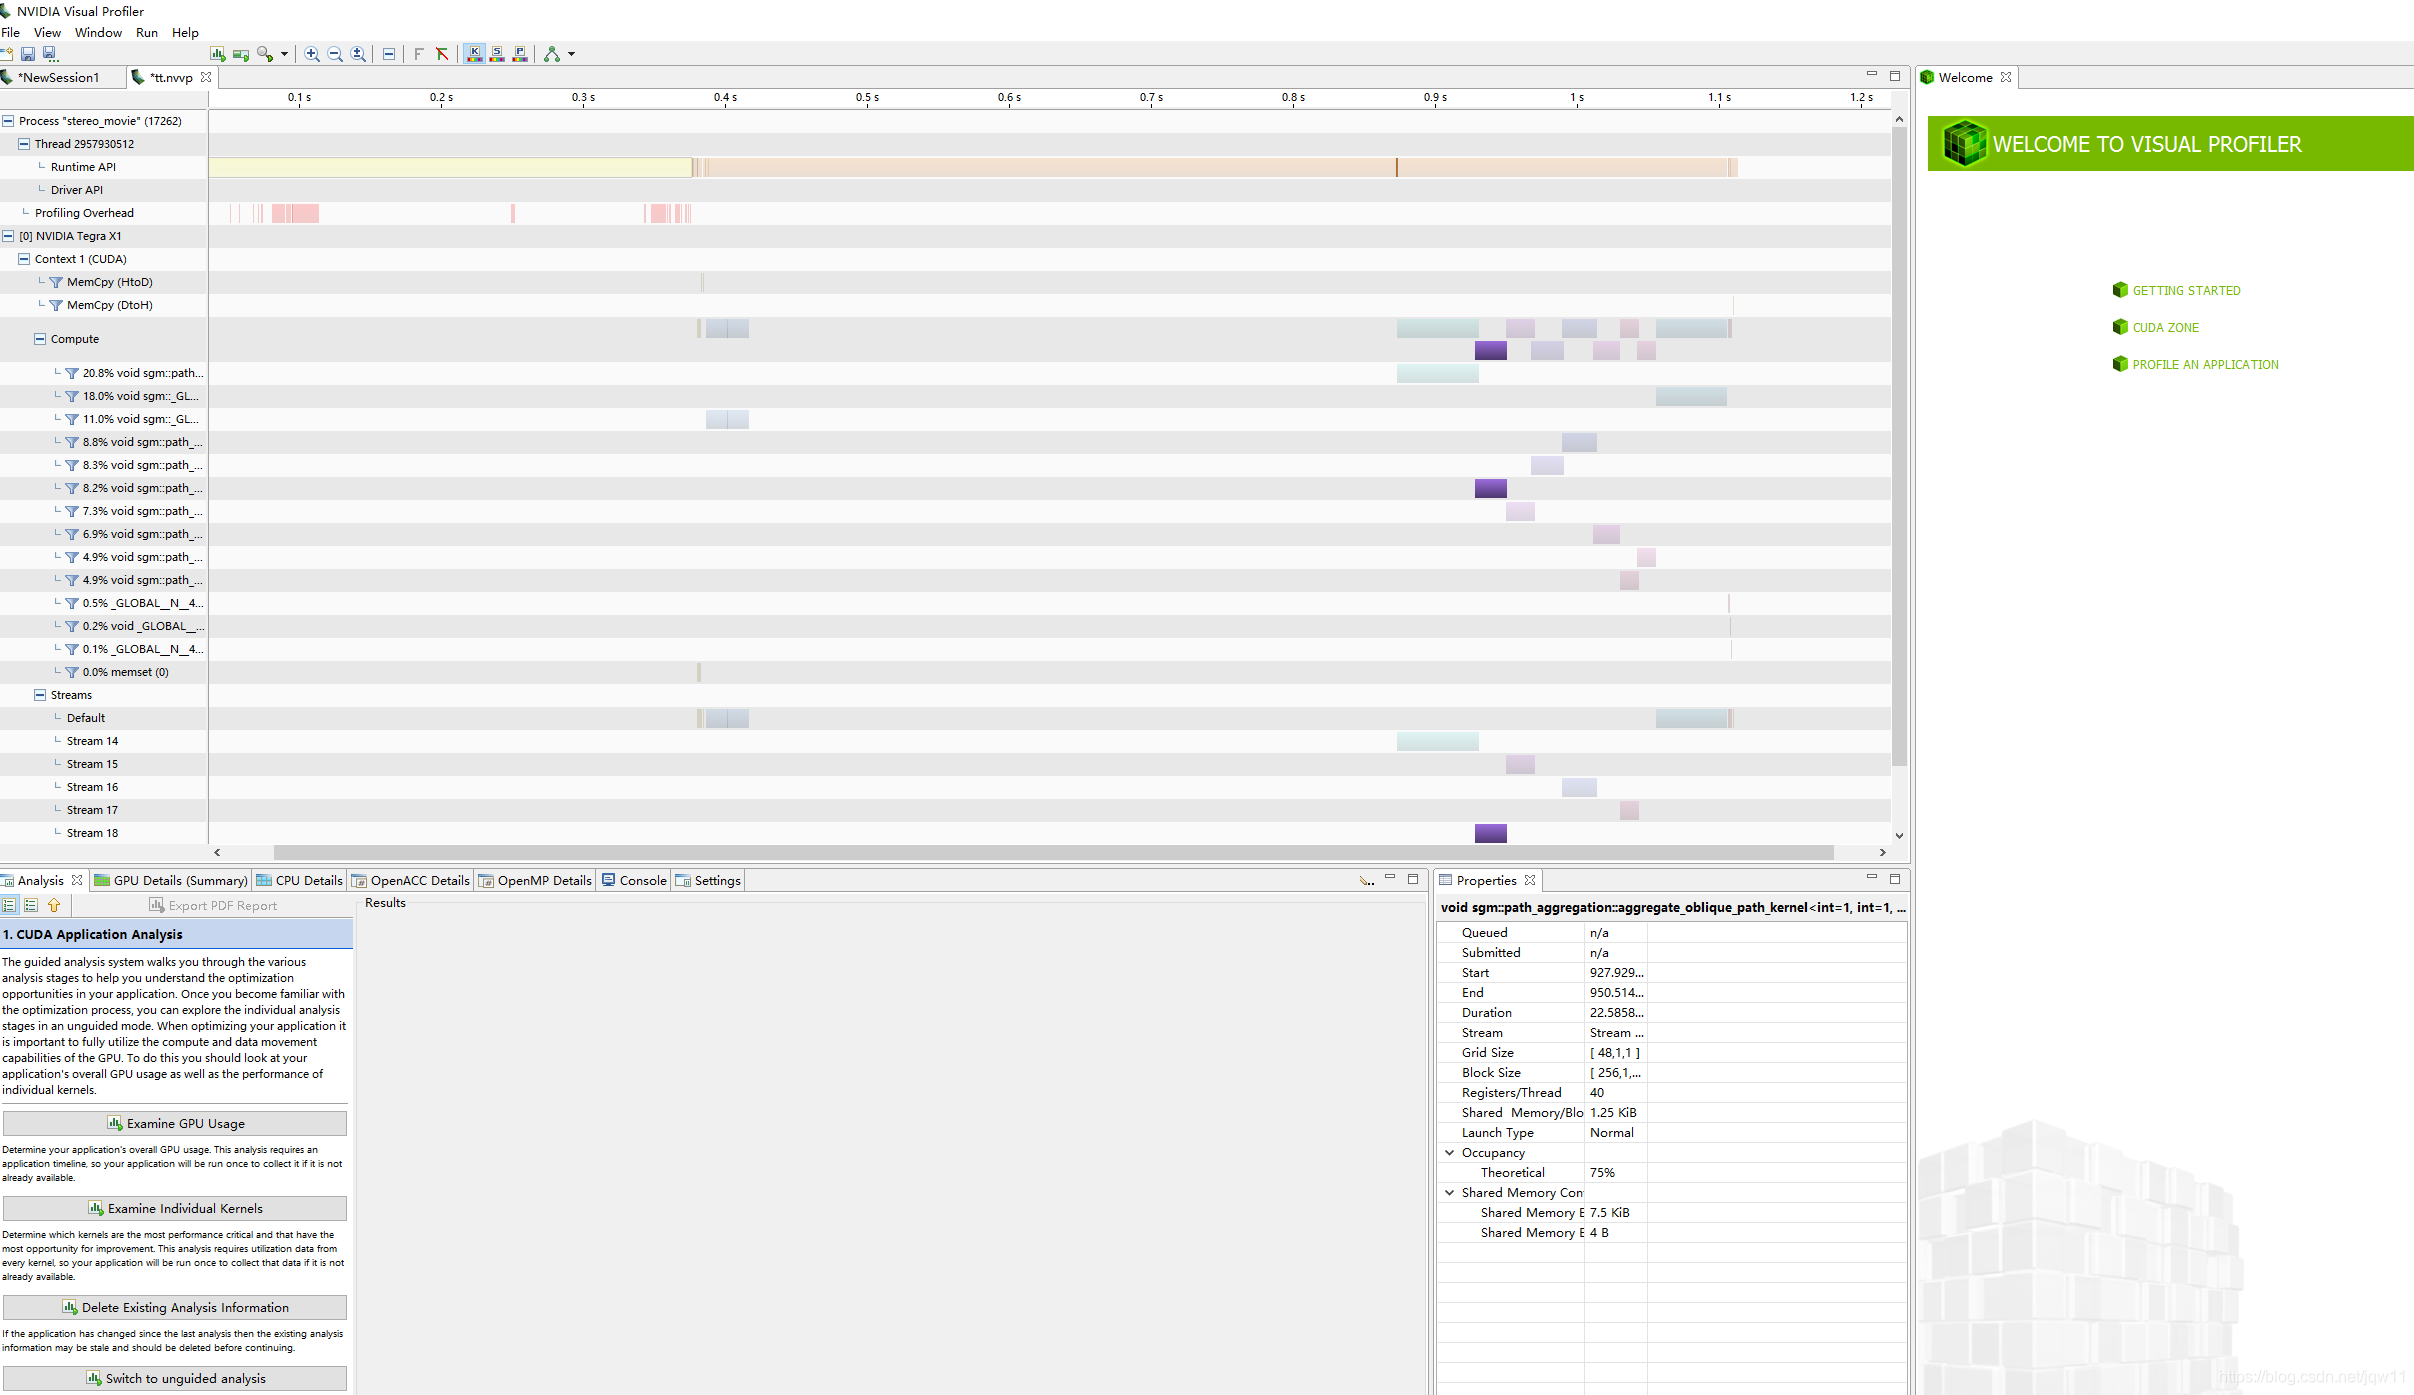Toggle color by kernel K button
The image size is (2414, 1395).
click(474, 54)
